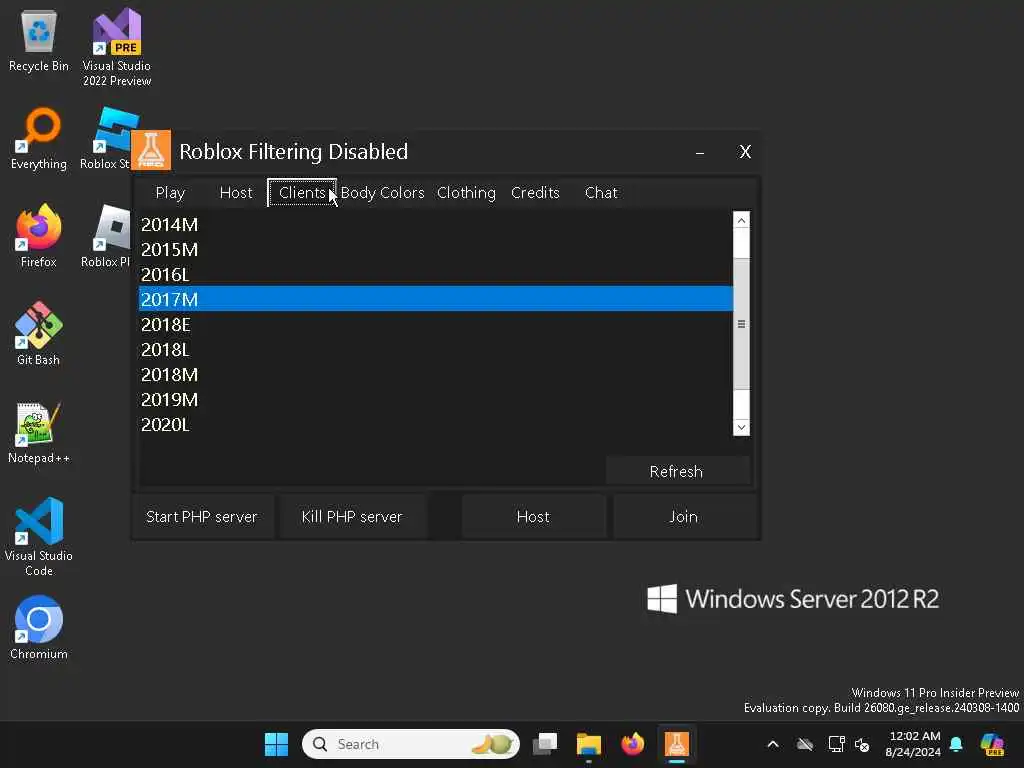Select the 2018M client entry
Viewport: 1024px width, 768px height.
[x=436, y=374]
